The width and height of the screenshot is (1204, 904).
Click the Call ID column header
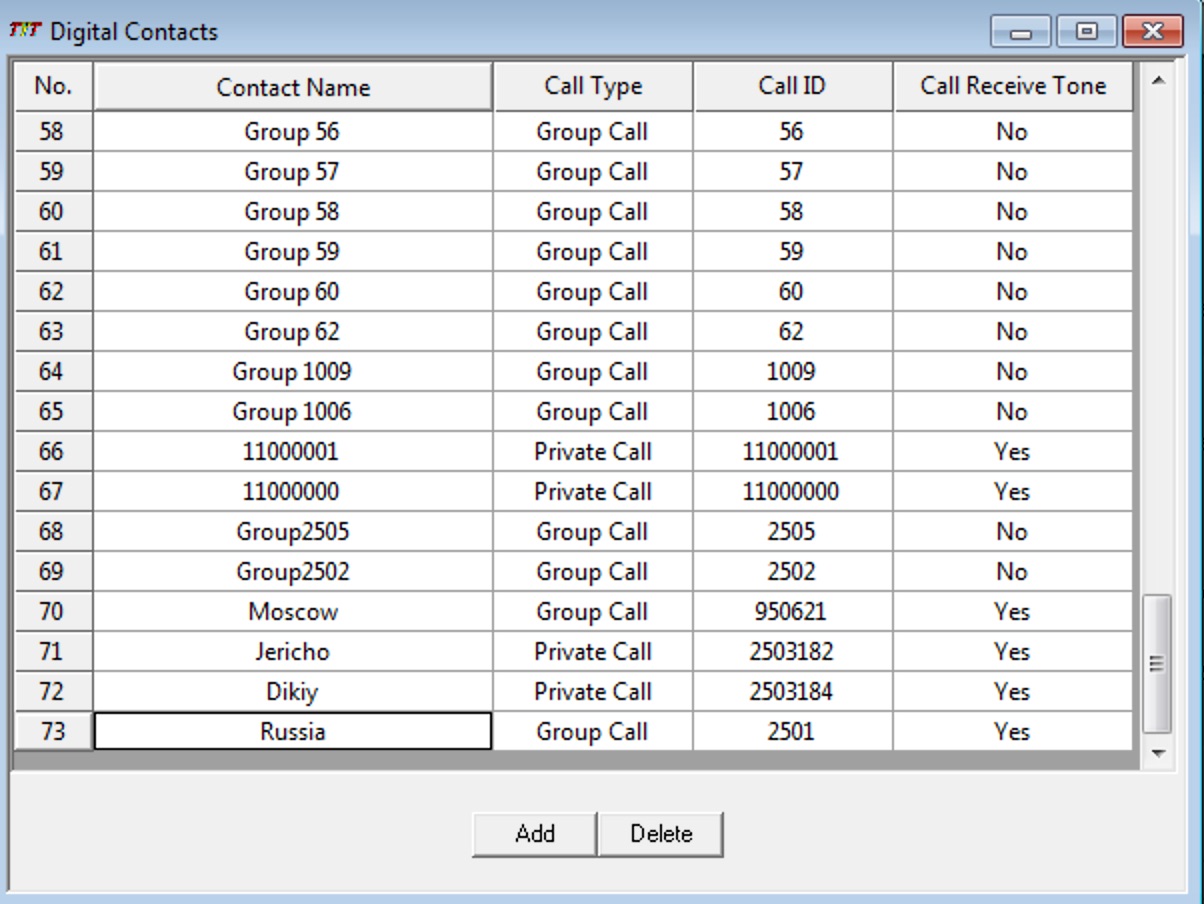point(793,87)
